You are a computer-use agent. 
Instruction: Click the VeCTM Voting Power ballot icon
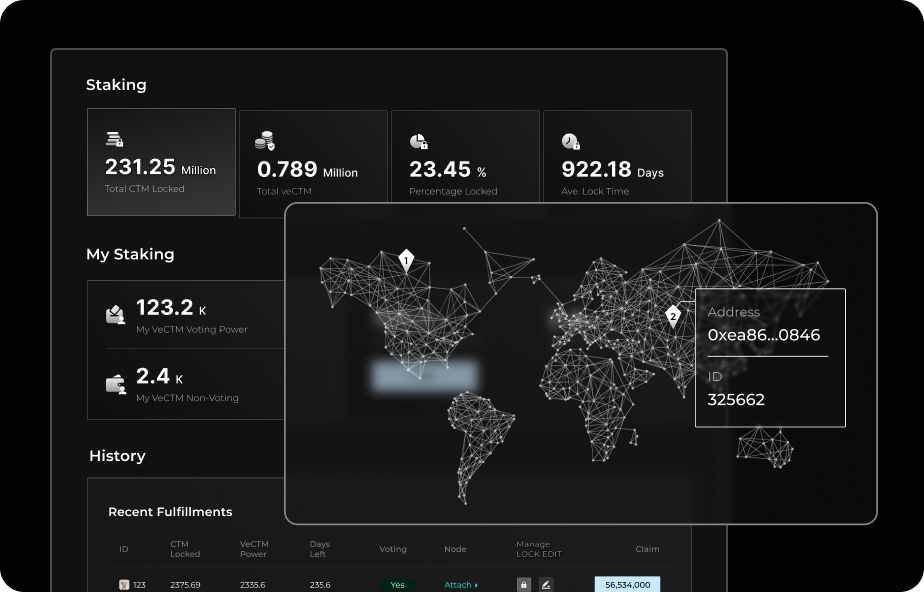pyautogui.click(x=116, y=314)
